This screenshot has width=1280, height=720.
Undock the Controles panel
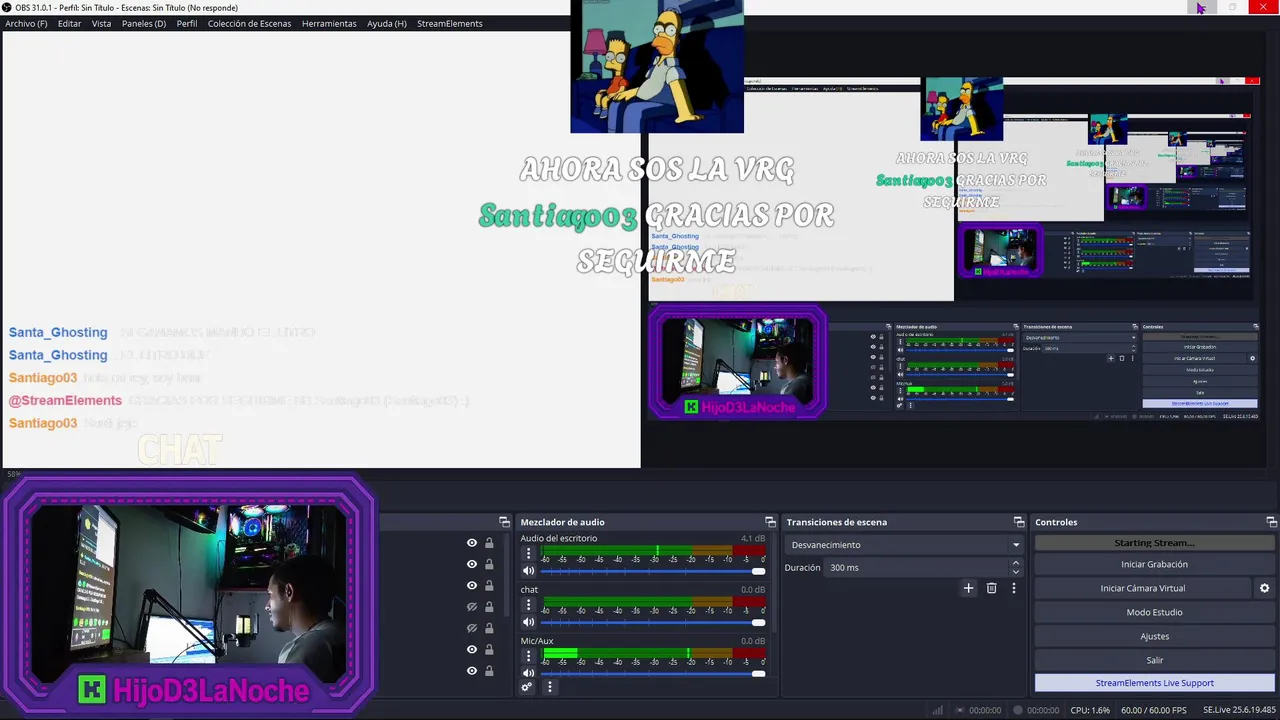(x=1272, y=522)
